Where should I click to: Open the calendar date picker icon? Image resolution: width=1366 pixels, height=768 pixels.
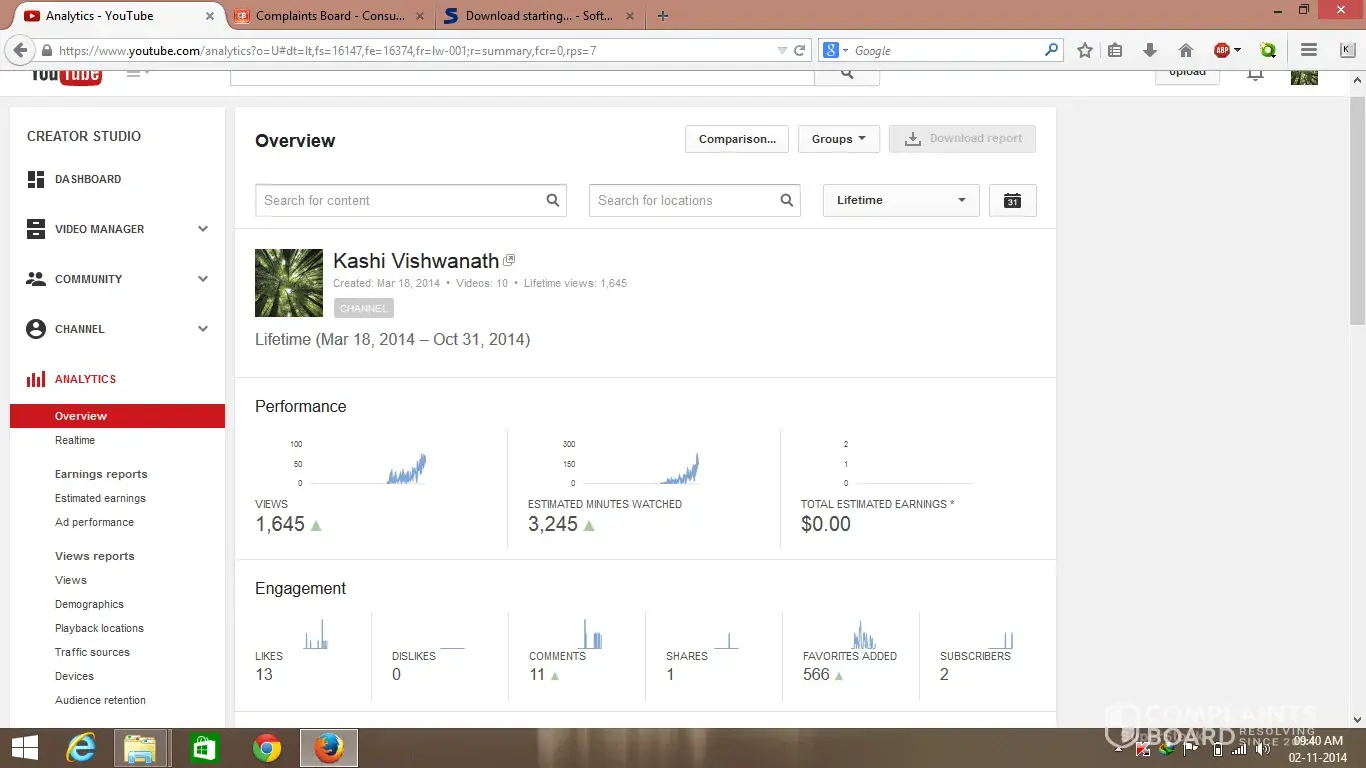point(1012,201)
